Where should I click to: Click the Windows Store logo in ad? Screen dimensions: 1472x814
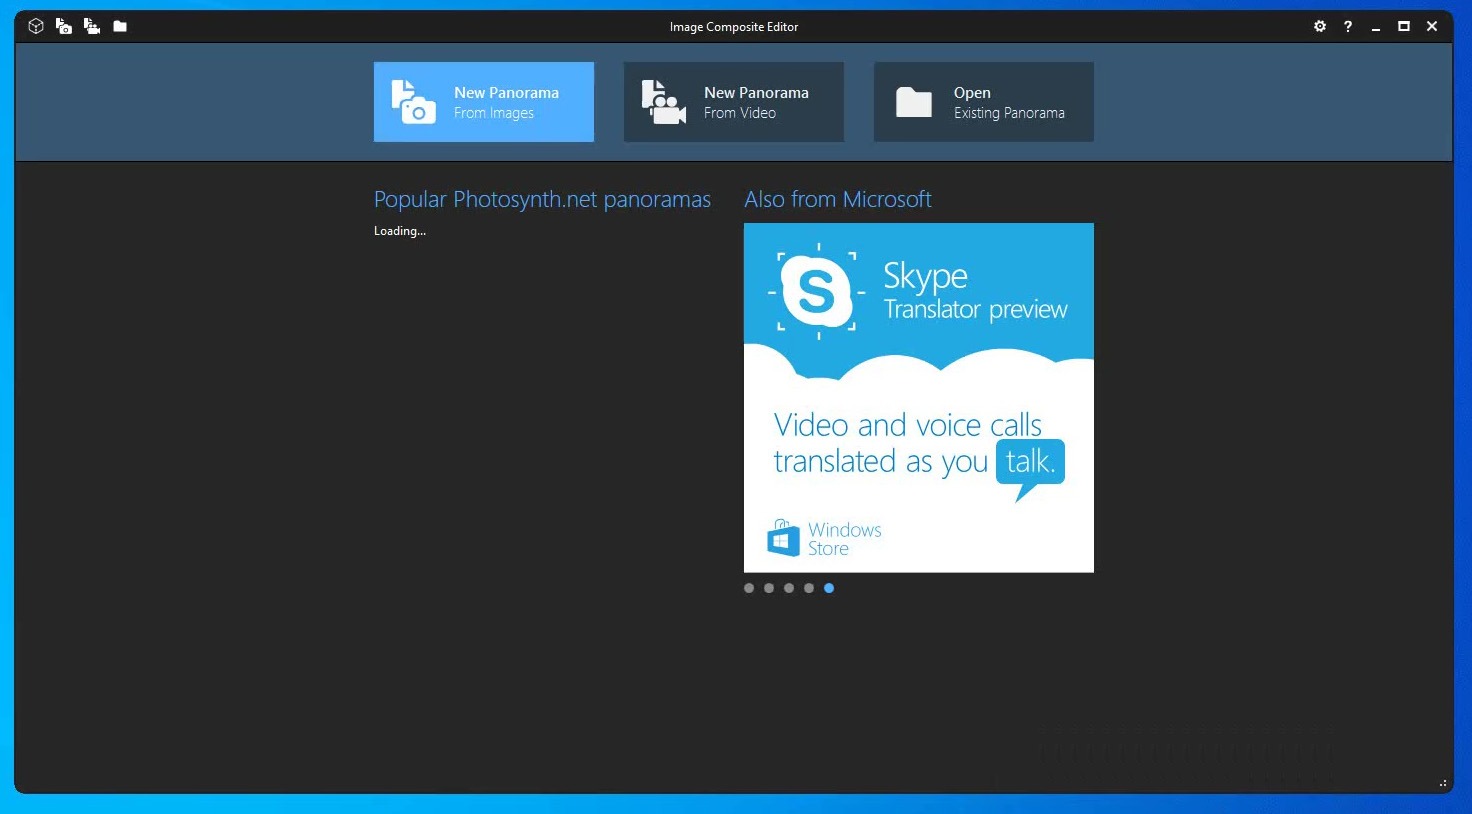(824, 538)
